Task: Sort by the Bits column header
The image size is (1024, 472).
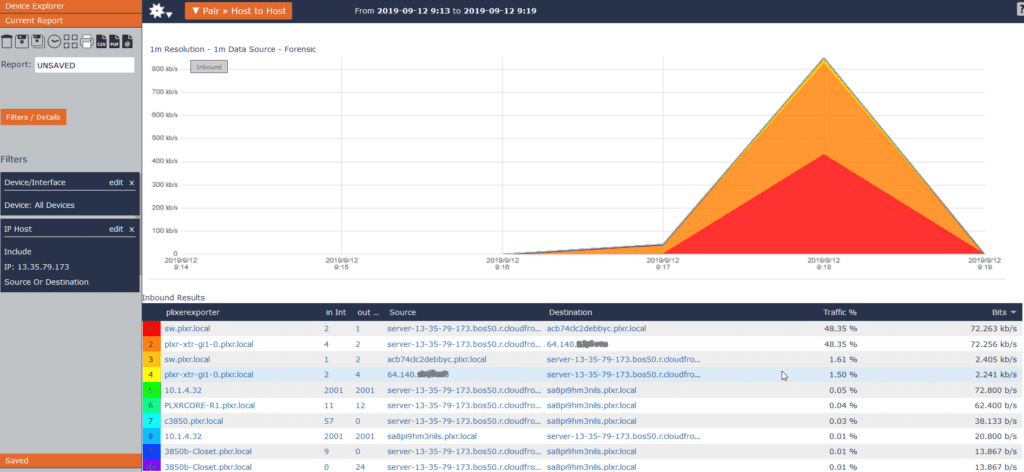Action: point(1002,312)
